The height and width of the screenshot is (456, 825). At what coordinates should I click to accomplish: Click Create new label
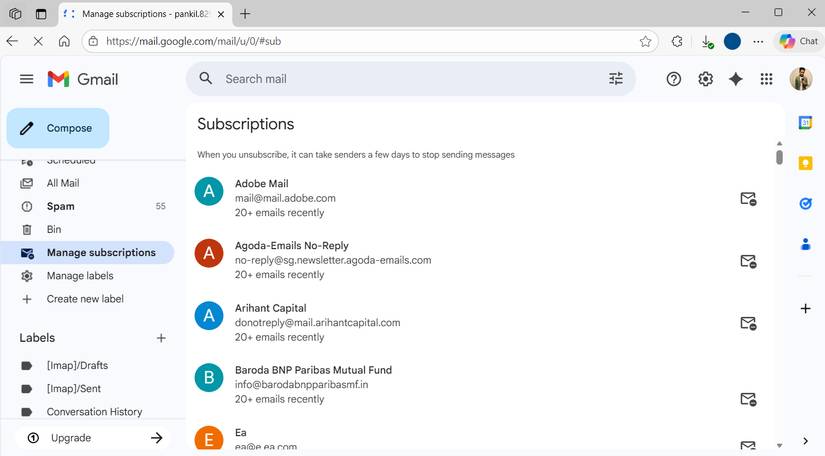tap(87, 299)
